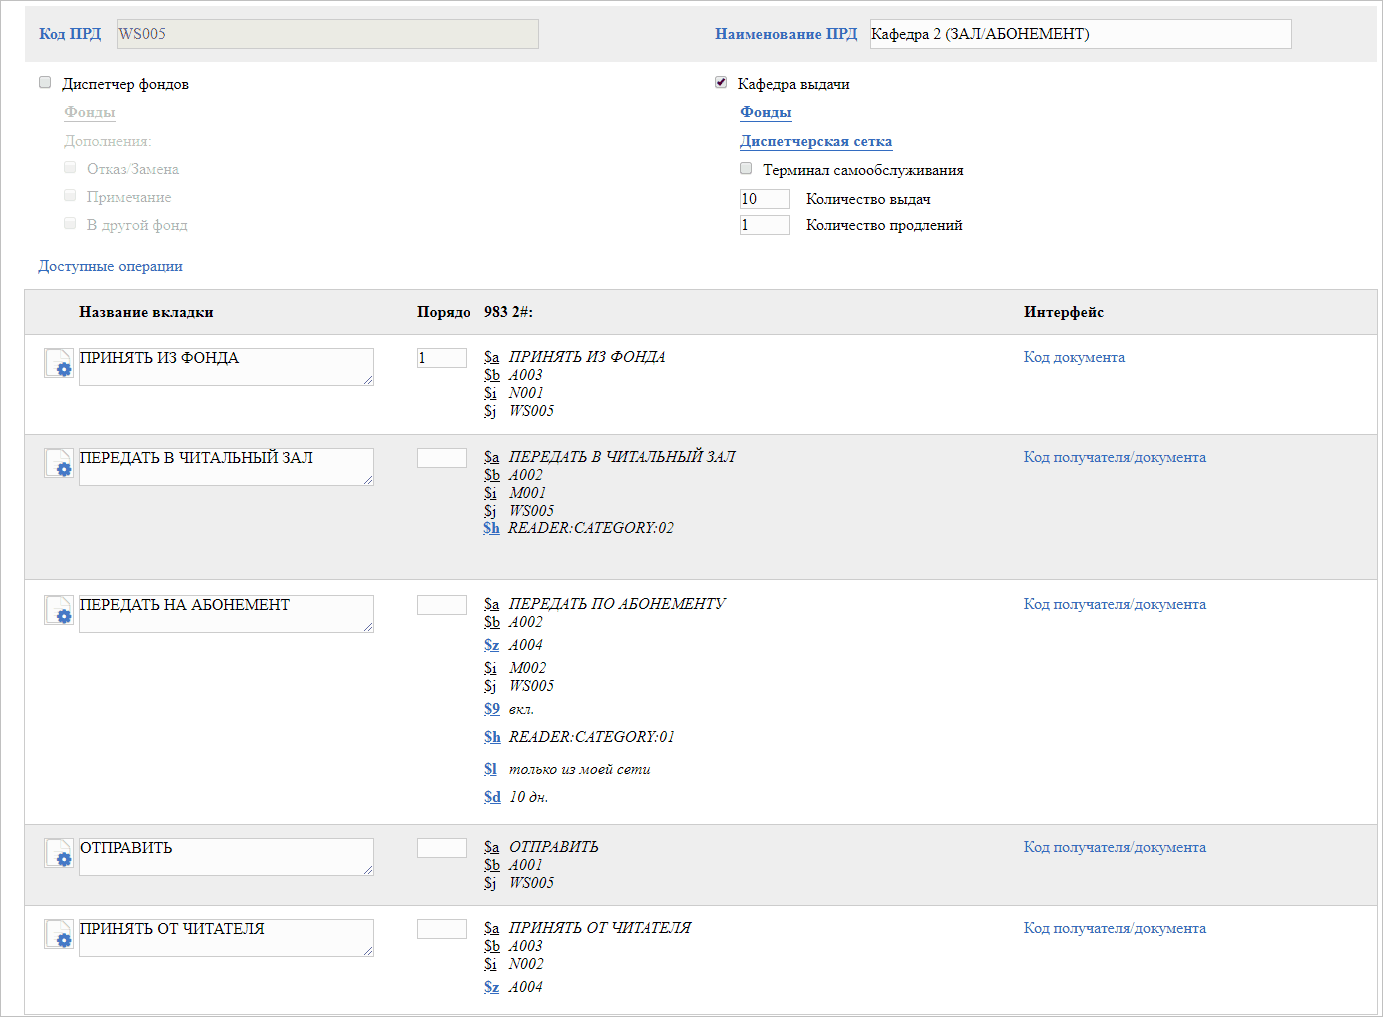This screenshot has height=1017, width=1383.
Task: Click the Код ПРД label link
Action: point(70,34)
